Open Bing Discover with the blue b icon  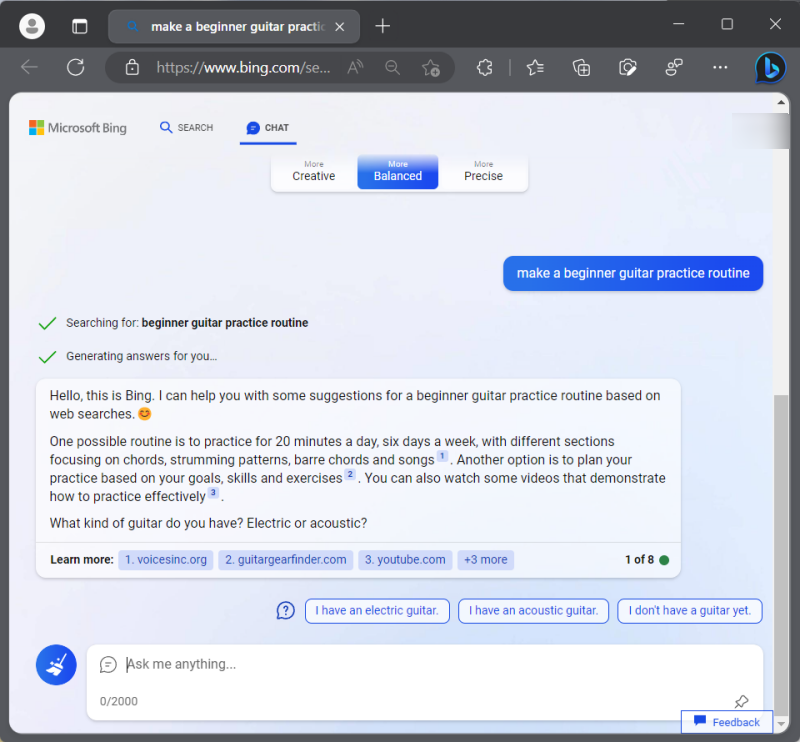(x=770, y=67)
